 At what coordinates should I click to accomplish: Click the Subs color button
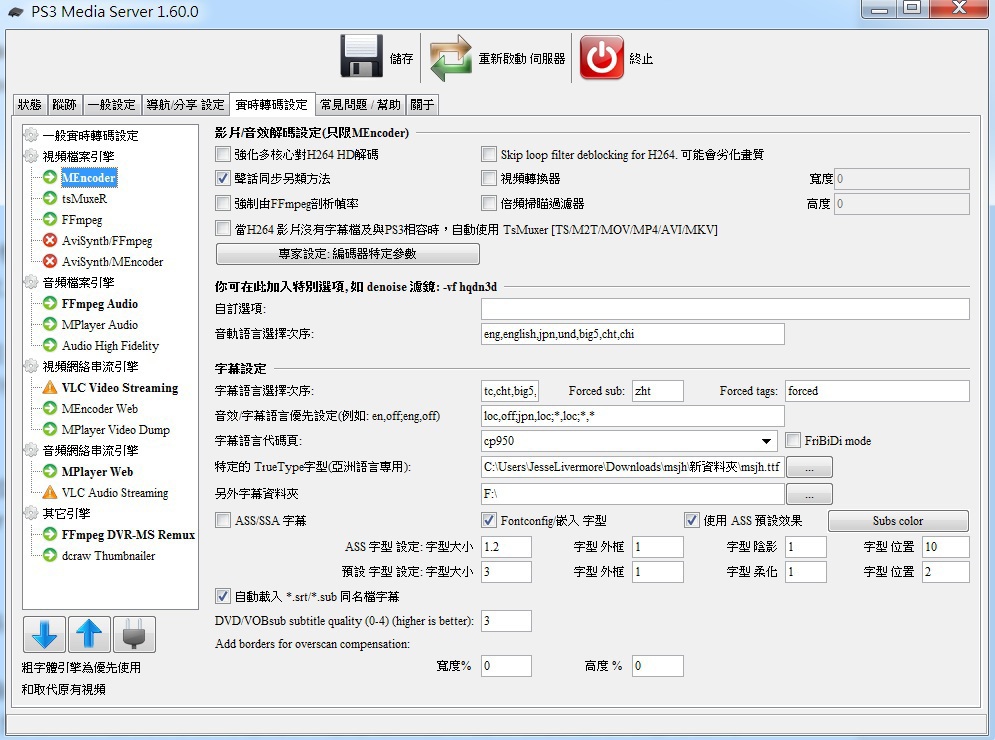coord(898,521)
